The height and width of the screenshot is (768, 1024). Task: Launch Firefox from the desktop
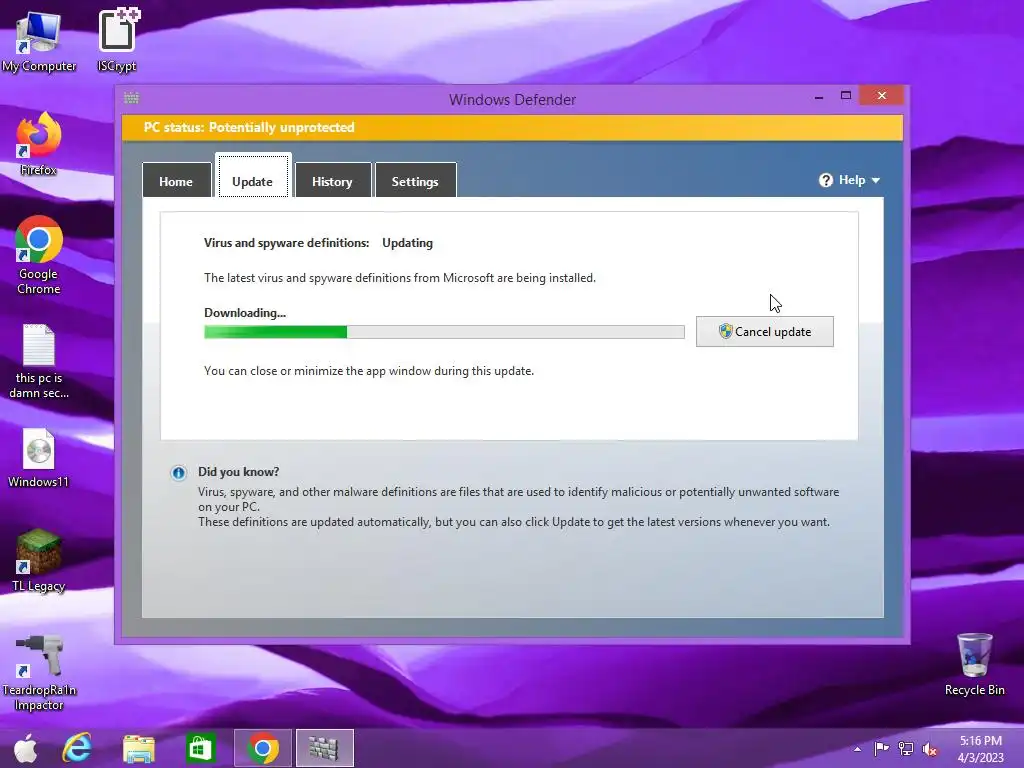tap(39, 144)
